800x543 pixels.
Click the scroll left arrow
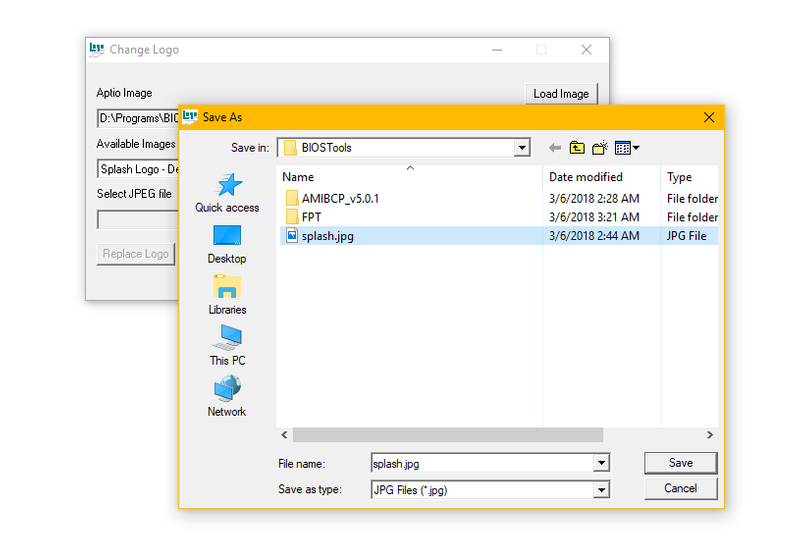[x=284, y=435]
